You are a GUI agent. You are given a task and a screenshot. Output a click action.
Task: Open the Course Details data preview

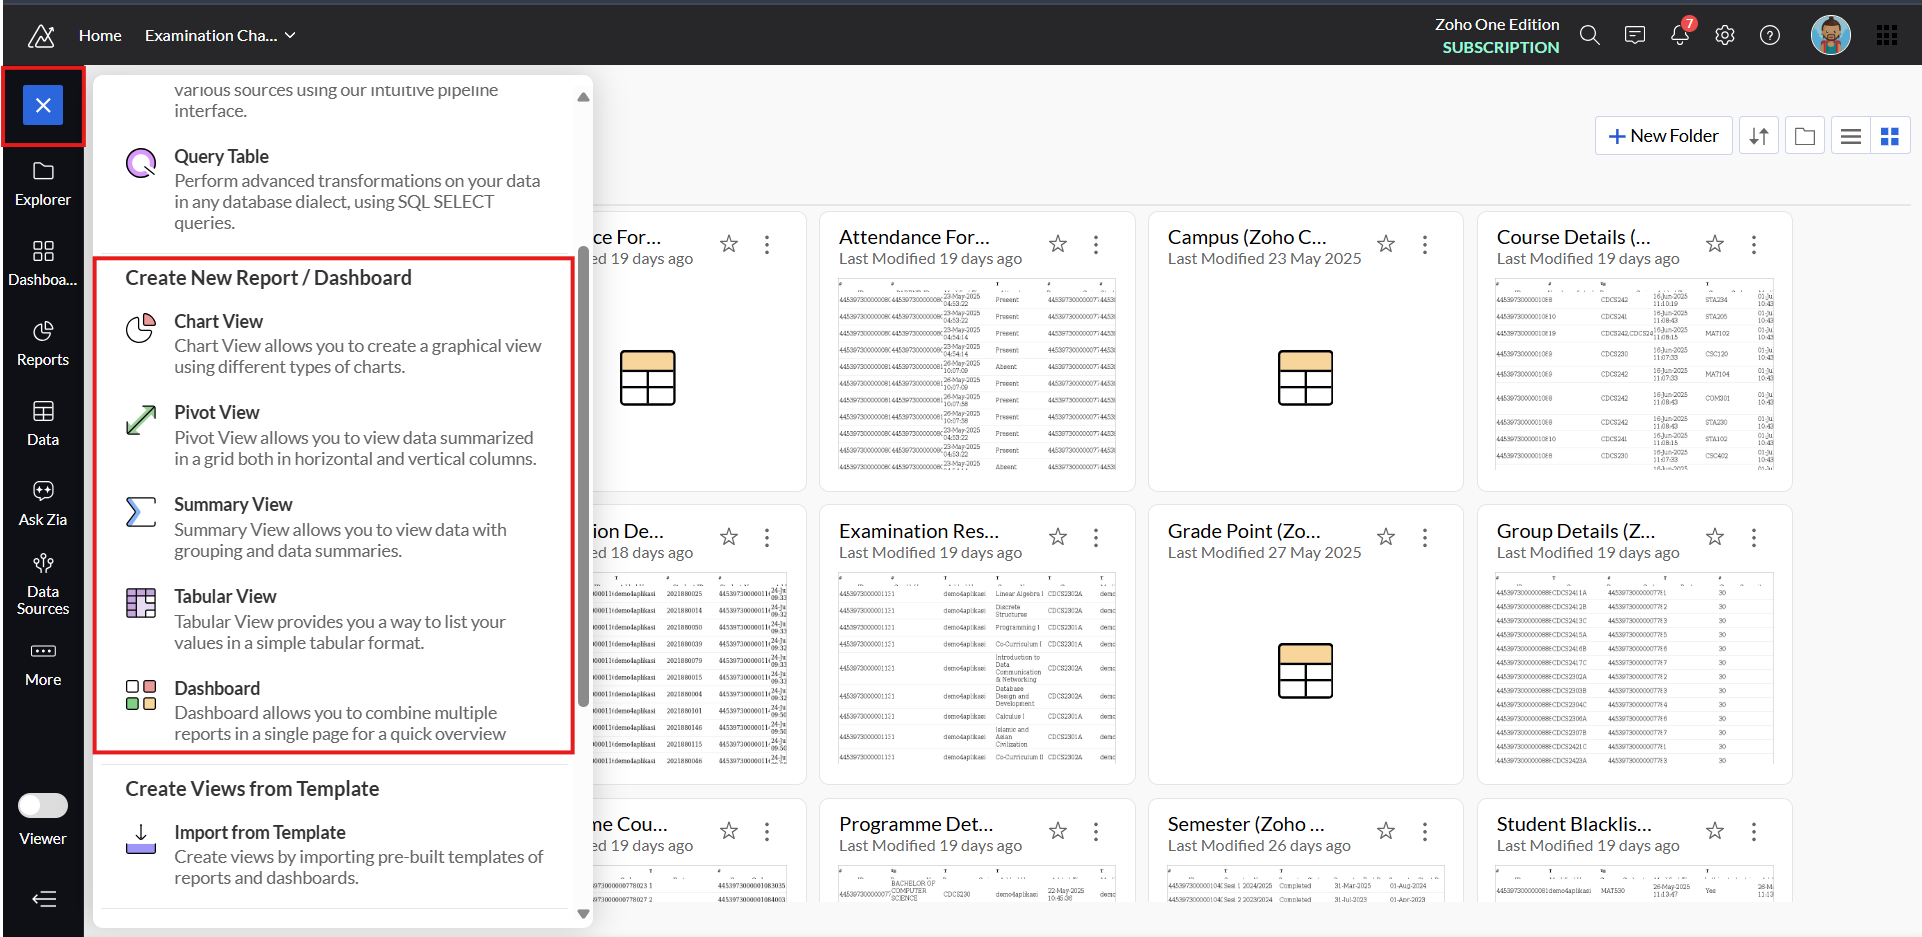coord(1634,375)
